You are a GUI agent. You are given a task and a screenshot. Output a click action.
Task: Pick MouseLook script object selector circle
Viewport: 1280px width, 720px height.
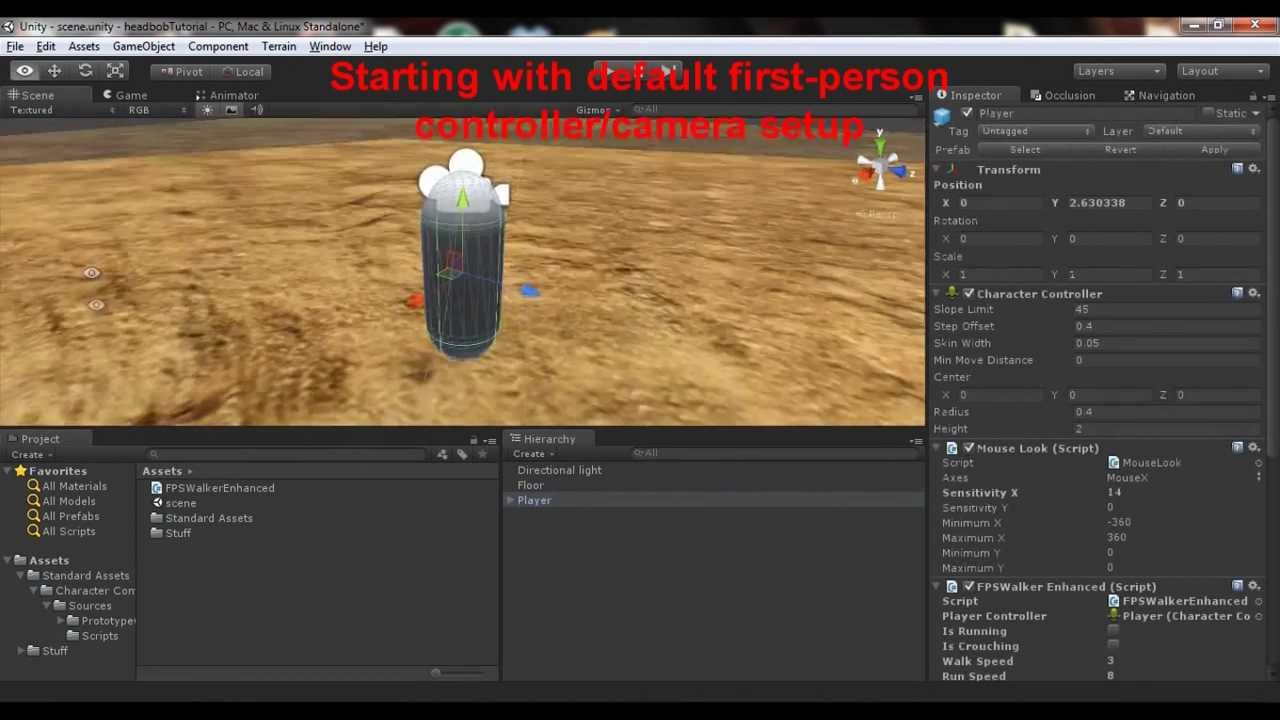pos(1259,463)
